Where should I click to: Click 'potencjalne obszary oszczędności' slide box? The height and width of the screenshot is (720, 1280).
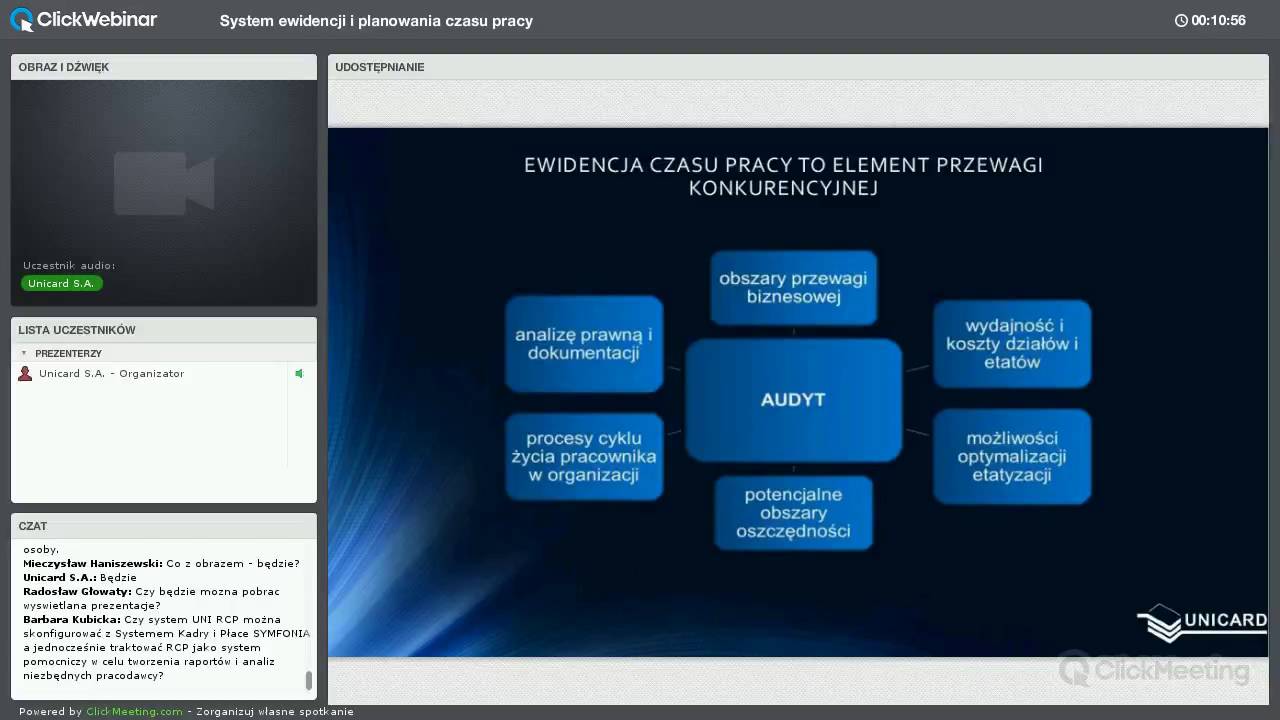pos(793,512)
